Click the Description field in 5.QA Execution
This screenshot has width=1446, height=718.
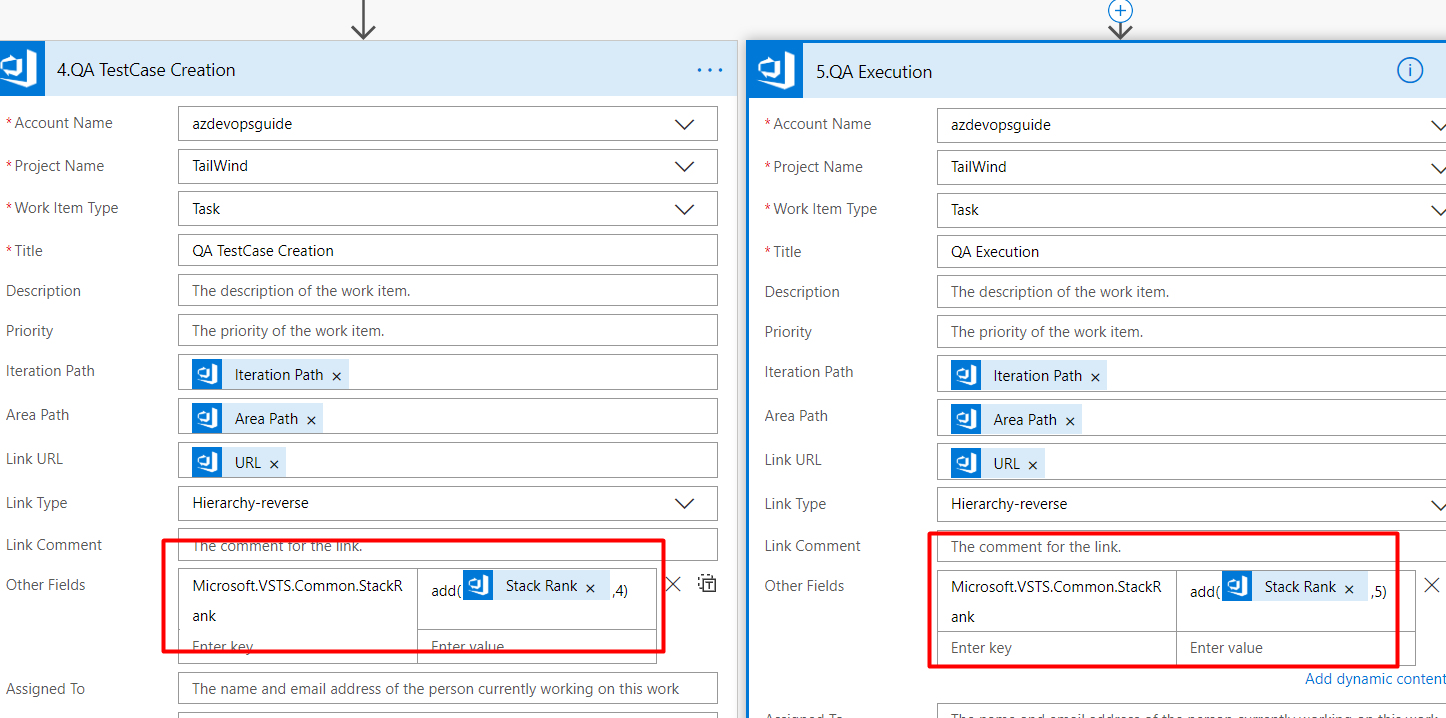(x=1192, y=291)
